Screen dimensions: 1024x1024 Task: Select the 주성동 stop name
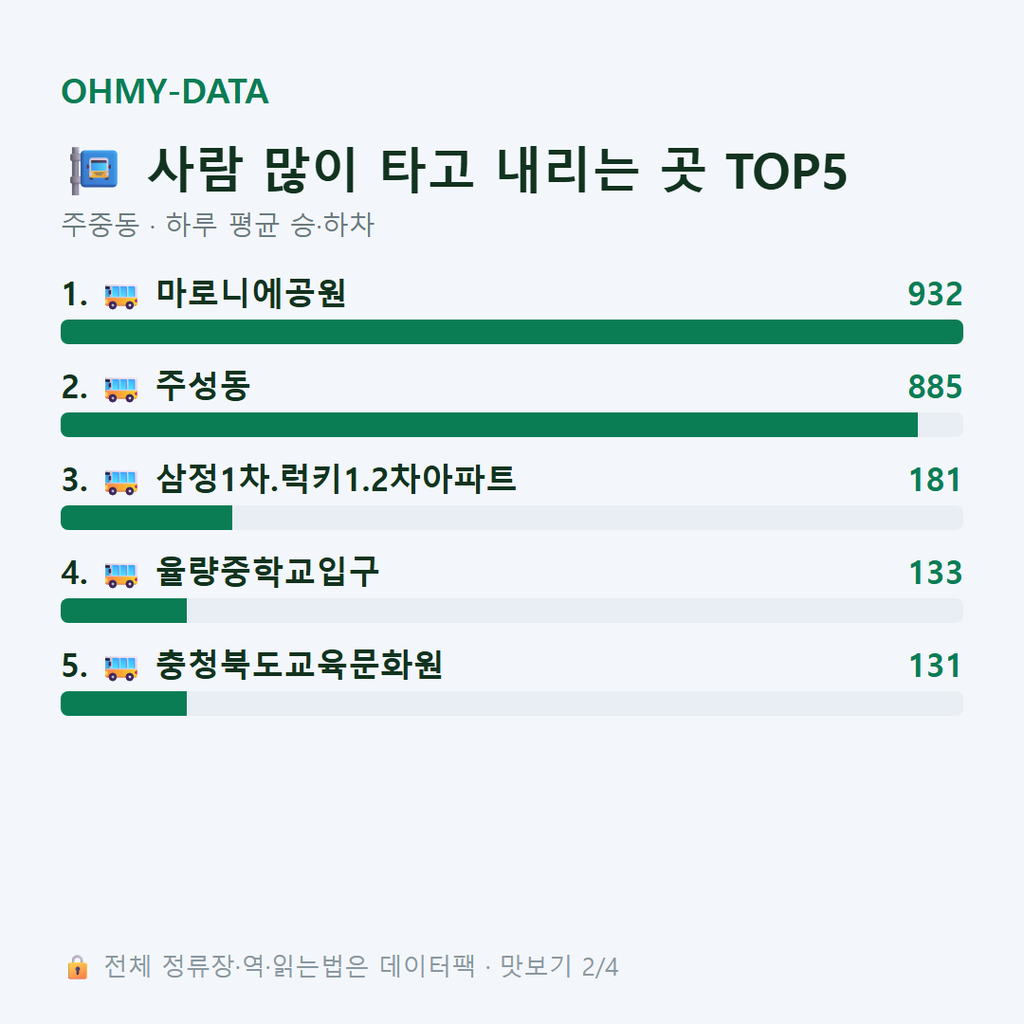coord(203,386)
